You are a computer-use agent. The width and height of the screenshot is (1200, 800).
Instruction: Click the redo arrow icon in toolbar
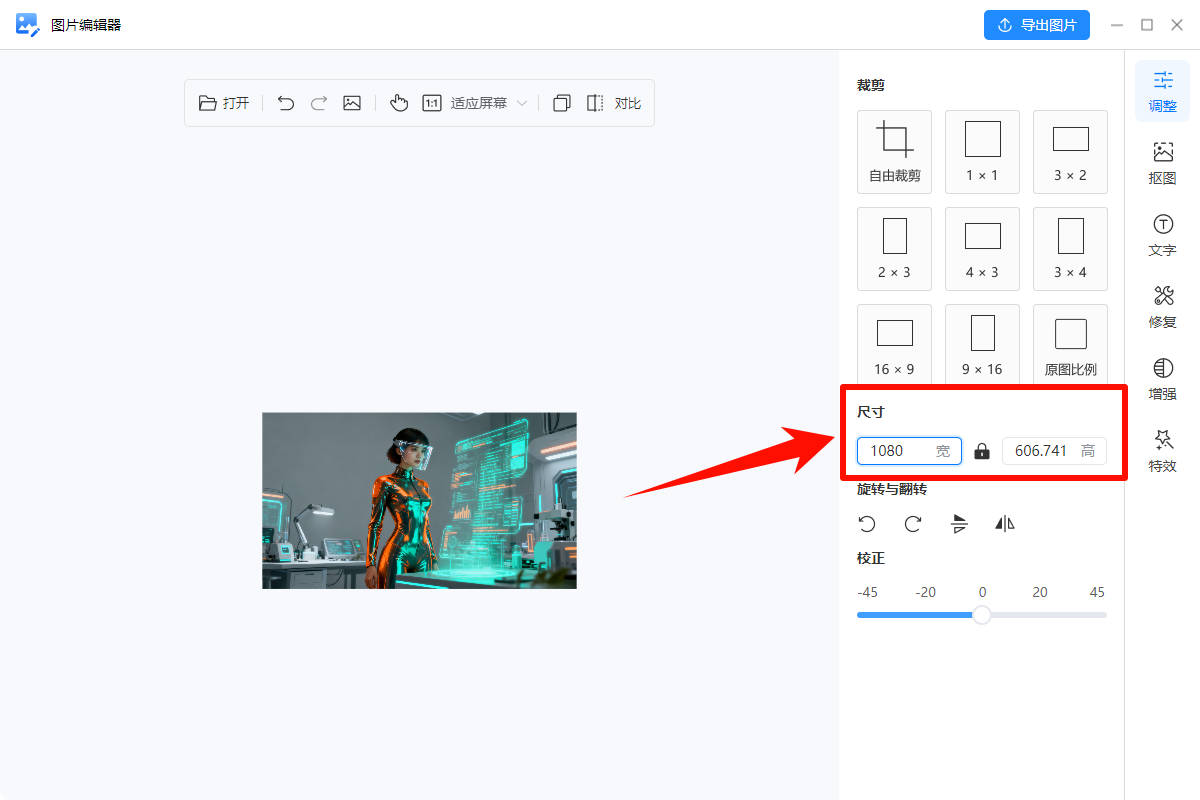tap(319, 103)
